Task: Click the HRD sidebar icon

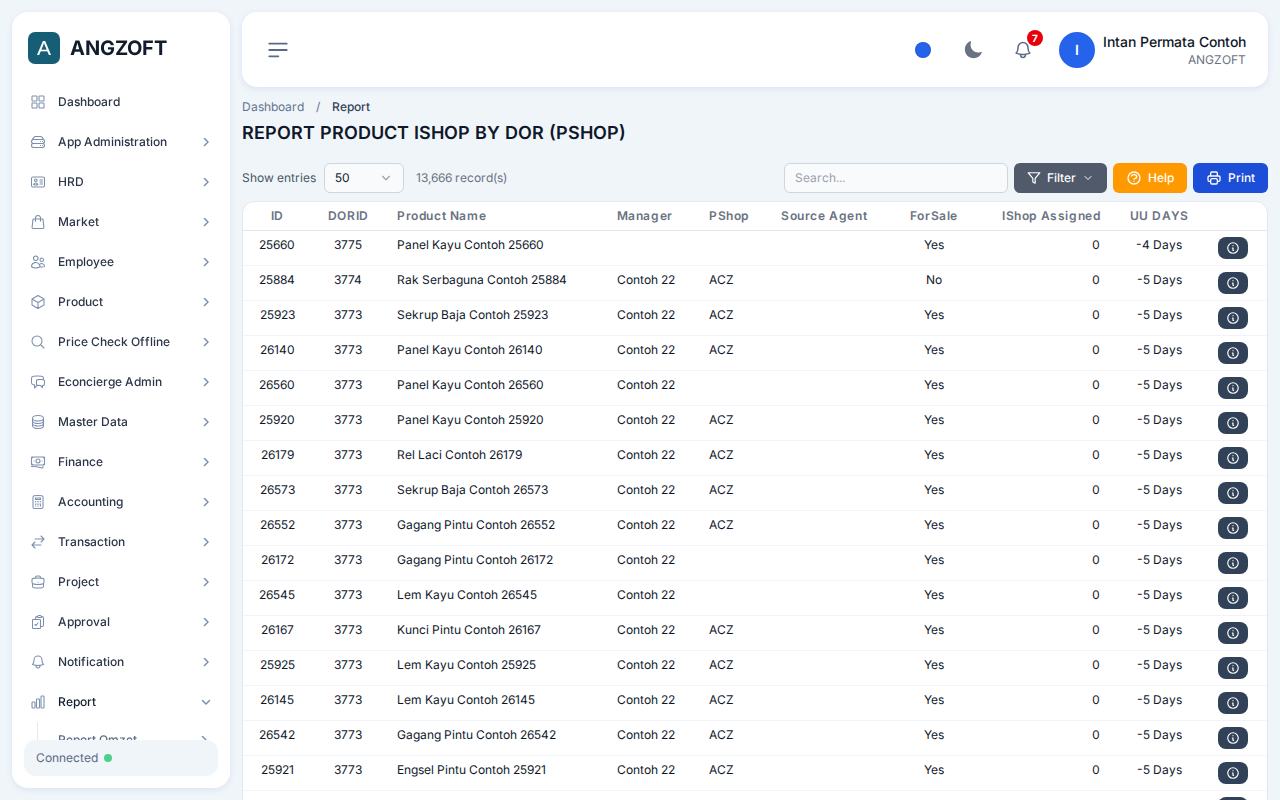Action: 38,182
